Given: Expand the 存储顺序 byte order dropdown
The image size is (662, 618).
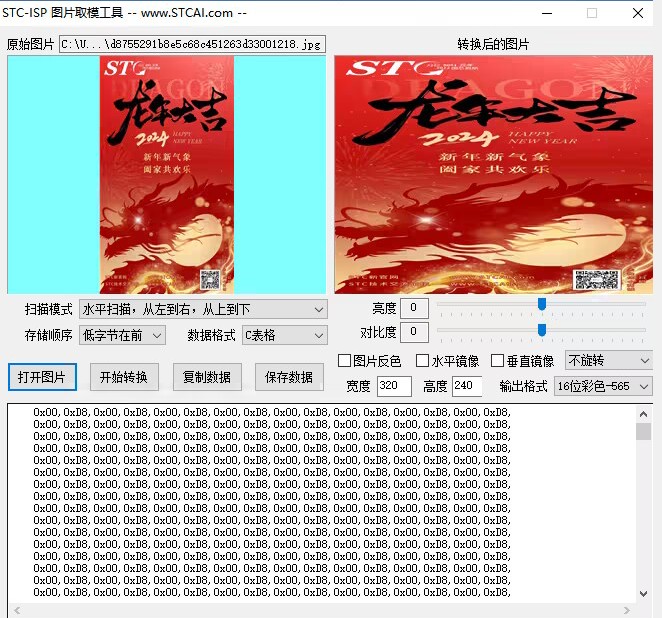Looking at the screenshot, I should (x=122, y=336).
